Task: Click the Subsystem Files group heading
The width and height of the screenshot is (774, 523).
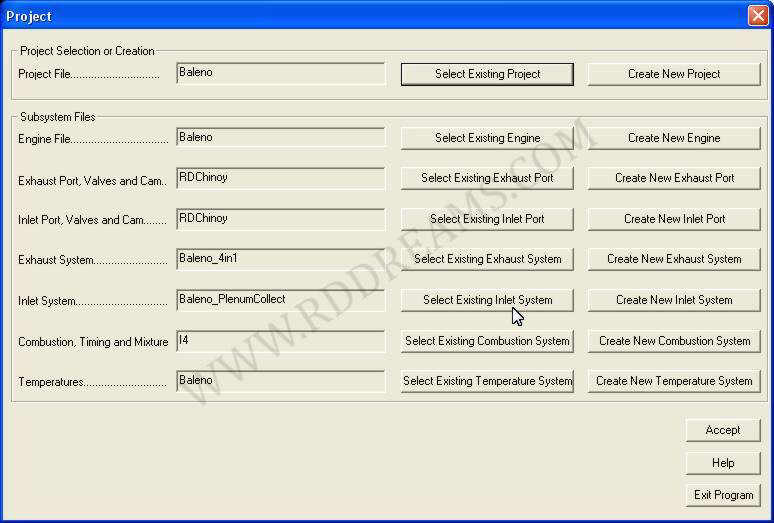Action: (58, 117)
